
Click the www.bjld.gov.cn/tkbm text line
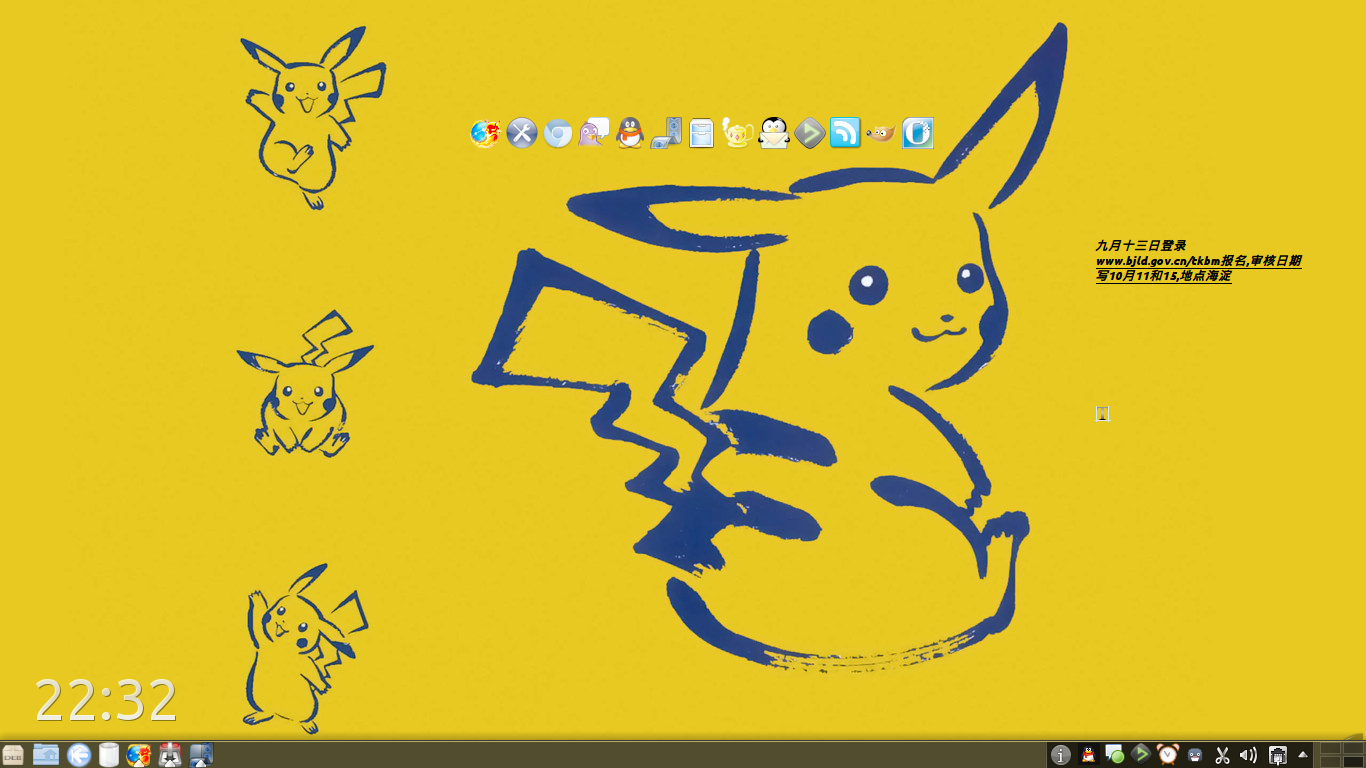point(1199,260)
